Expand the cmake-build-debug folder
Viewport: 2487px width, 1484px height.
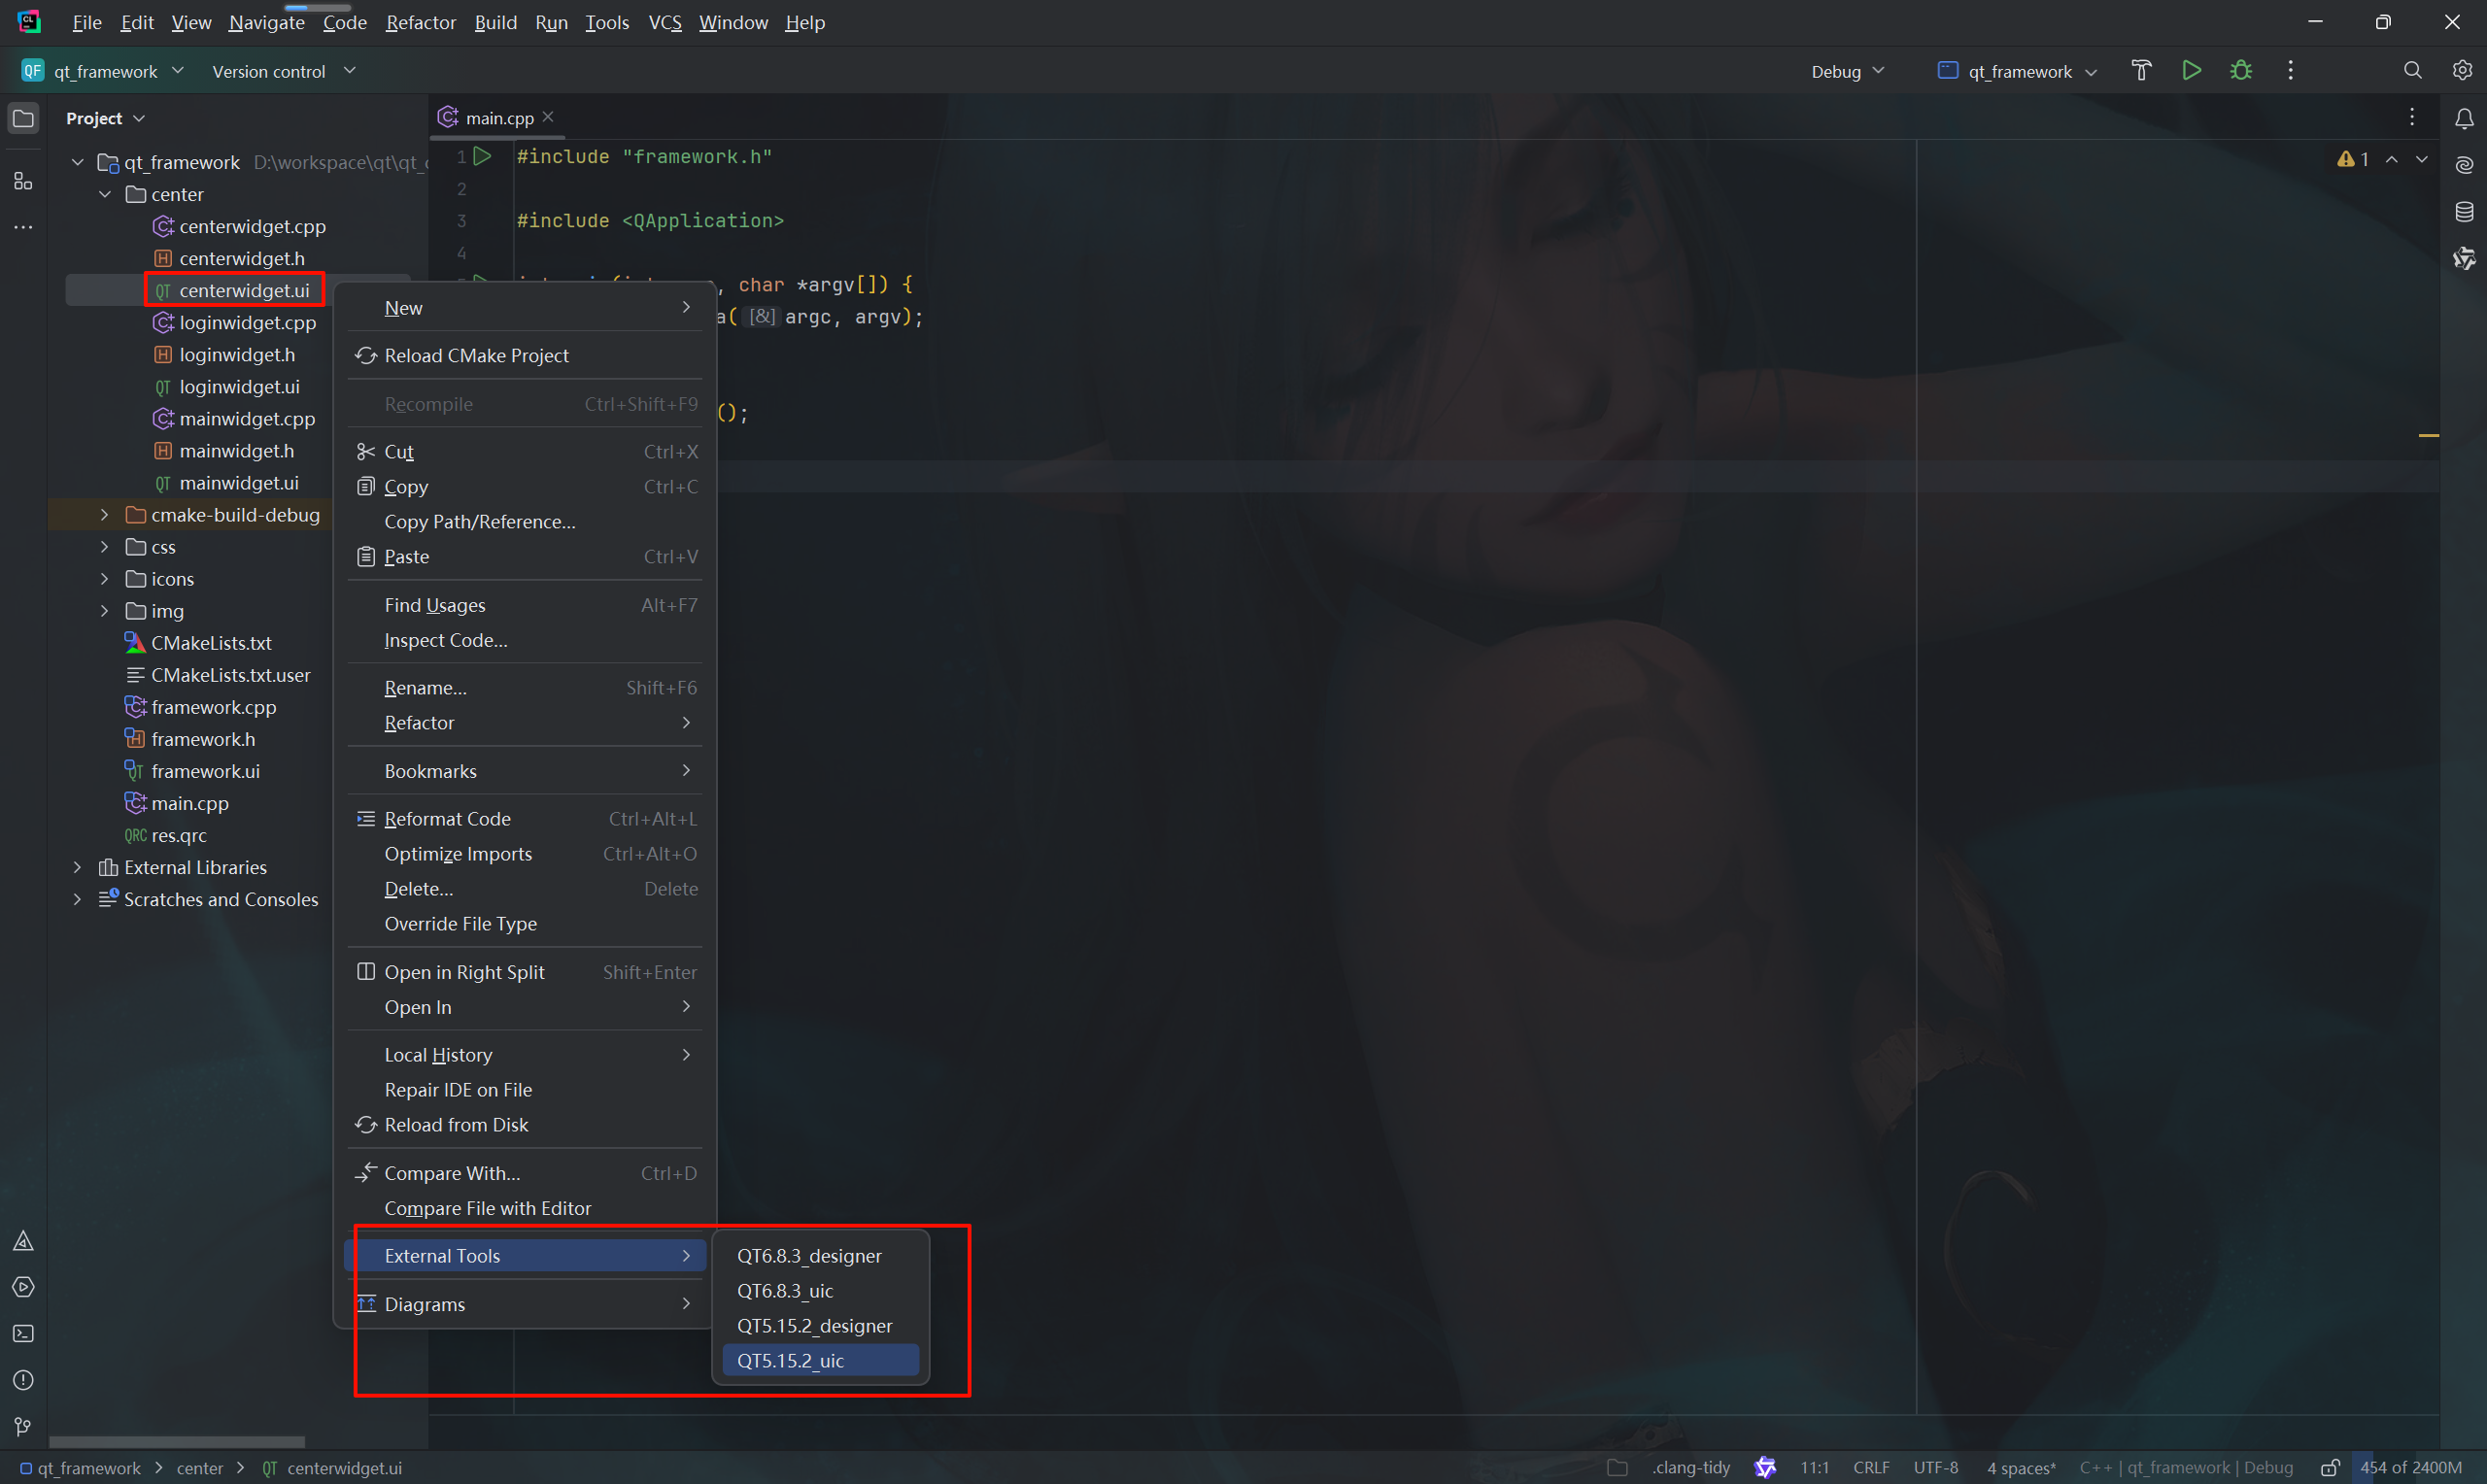(105, 514)
